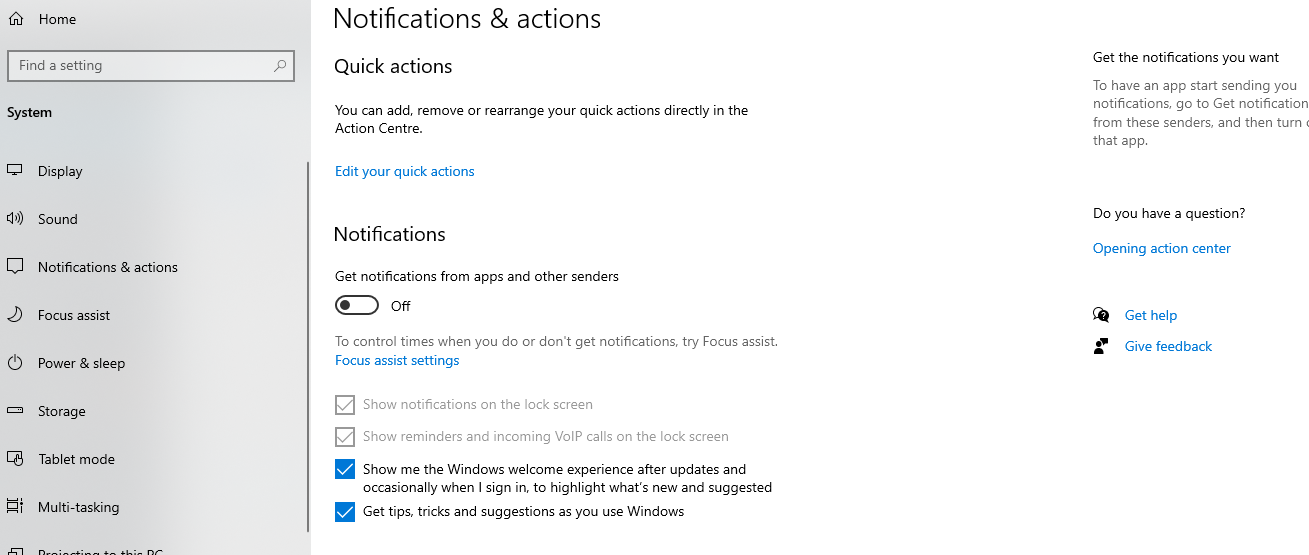Click the Home icon in sidebar
The image size is (1309, 555).
[15, 19]
